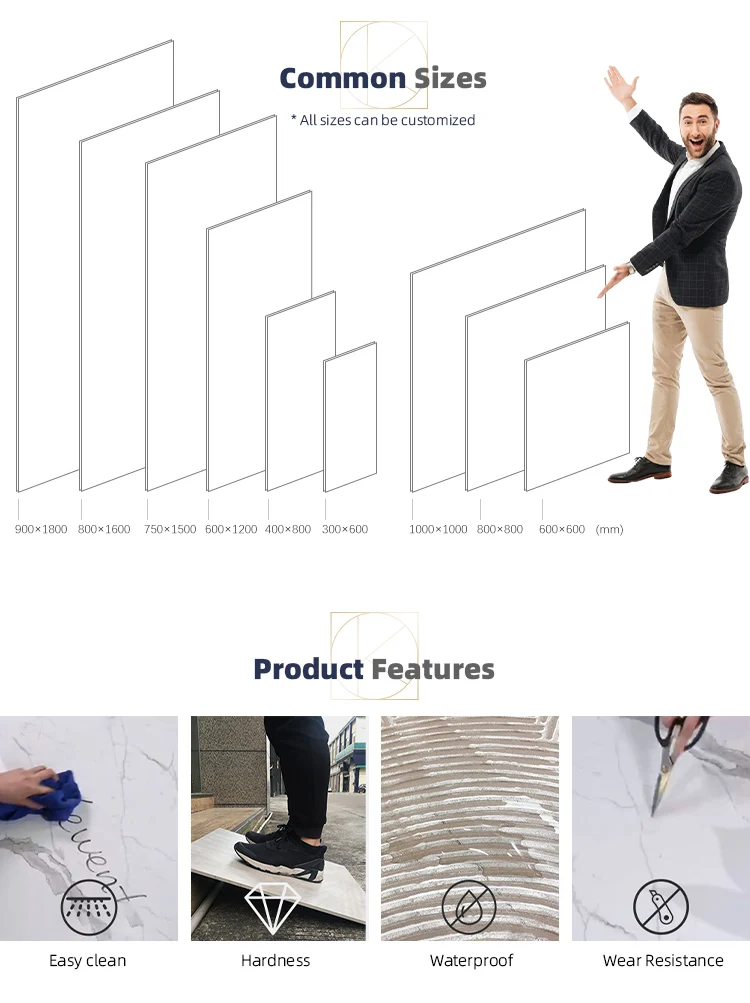Click the diamond icon on Hardness image

tap(273, 906)
